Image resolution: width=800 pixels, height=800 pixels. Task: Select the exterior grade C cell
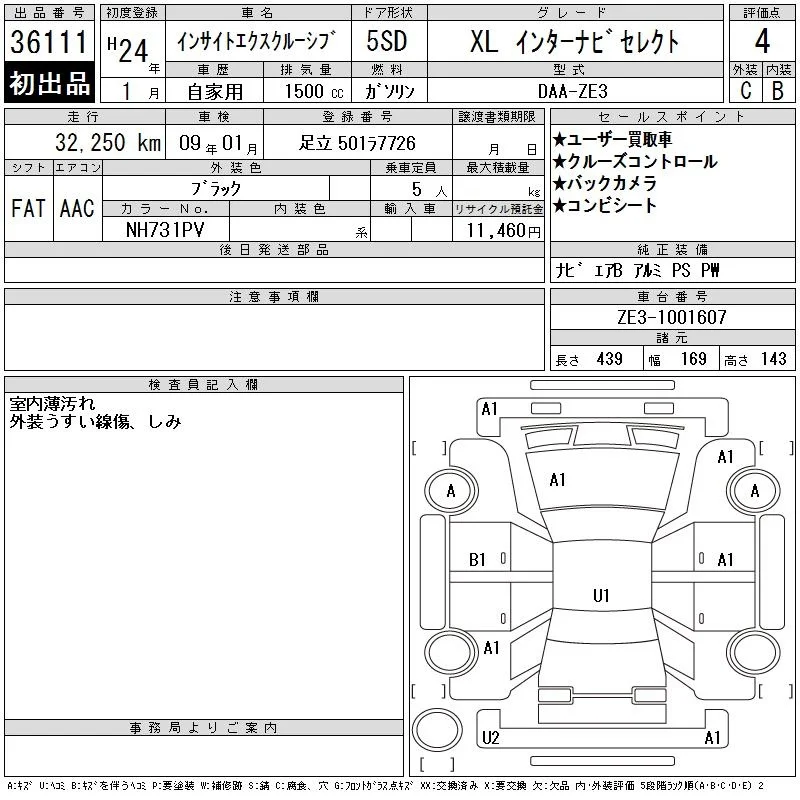745,90
